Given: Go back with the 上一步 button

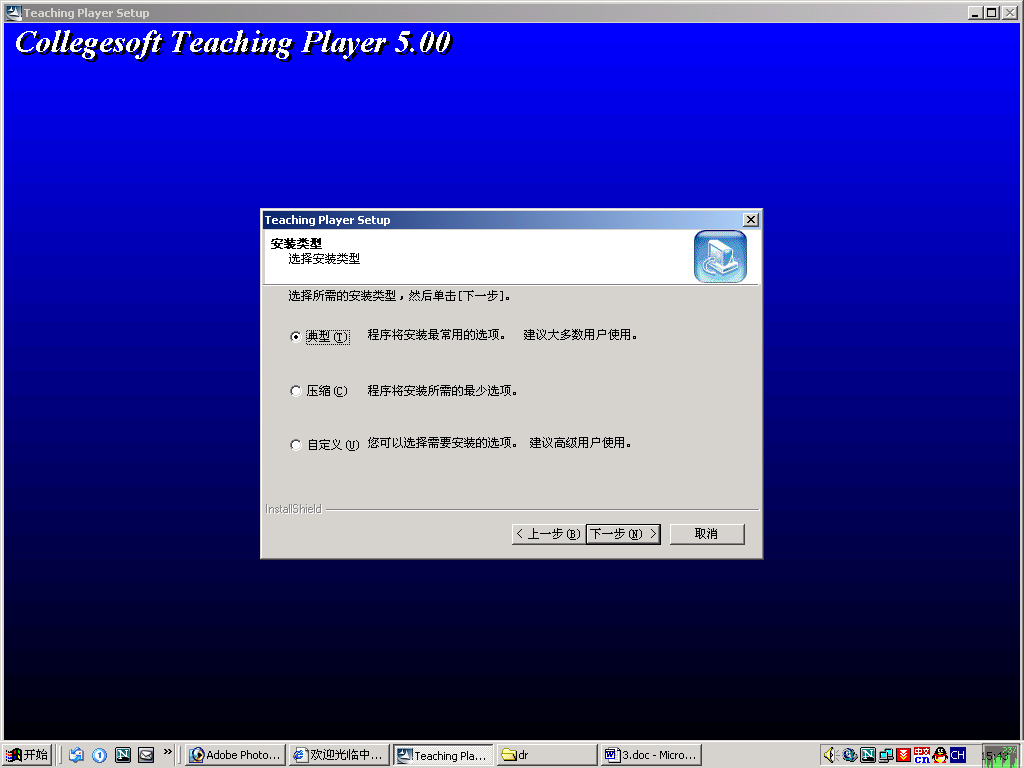Looking at the screenshot, I should tap(547, 534).
